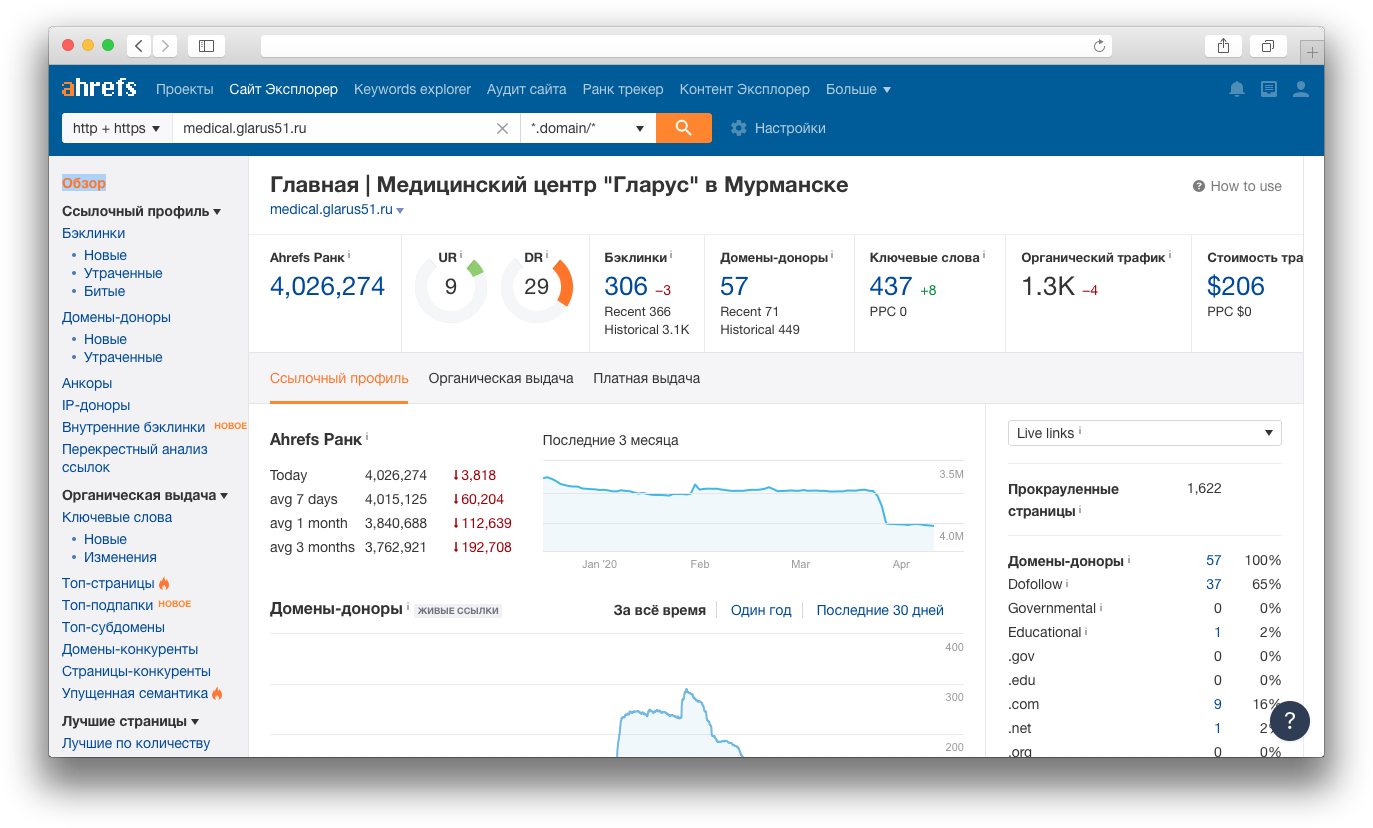Open Домены-конкуренты in the sidebar
The image size is (1373, 828).
[x=130, y=649]
